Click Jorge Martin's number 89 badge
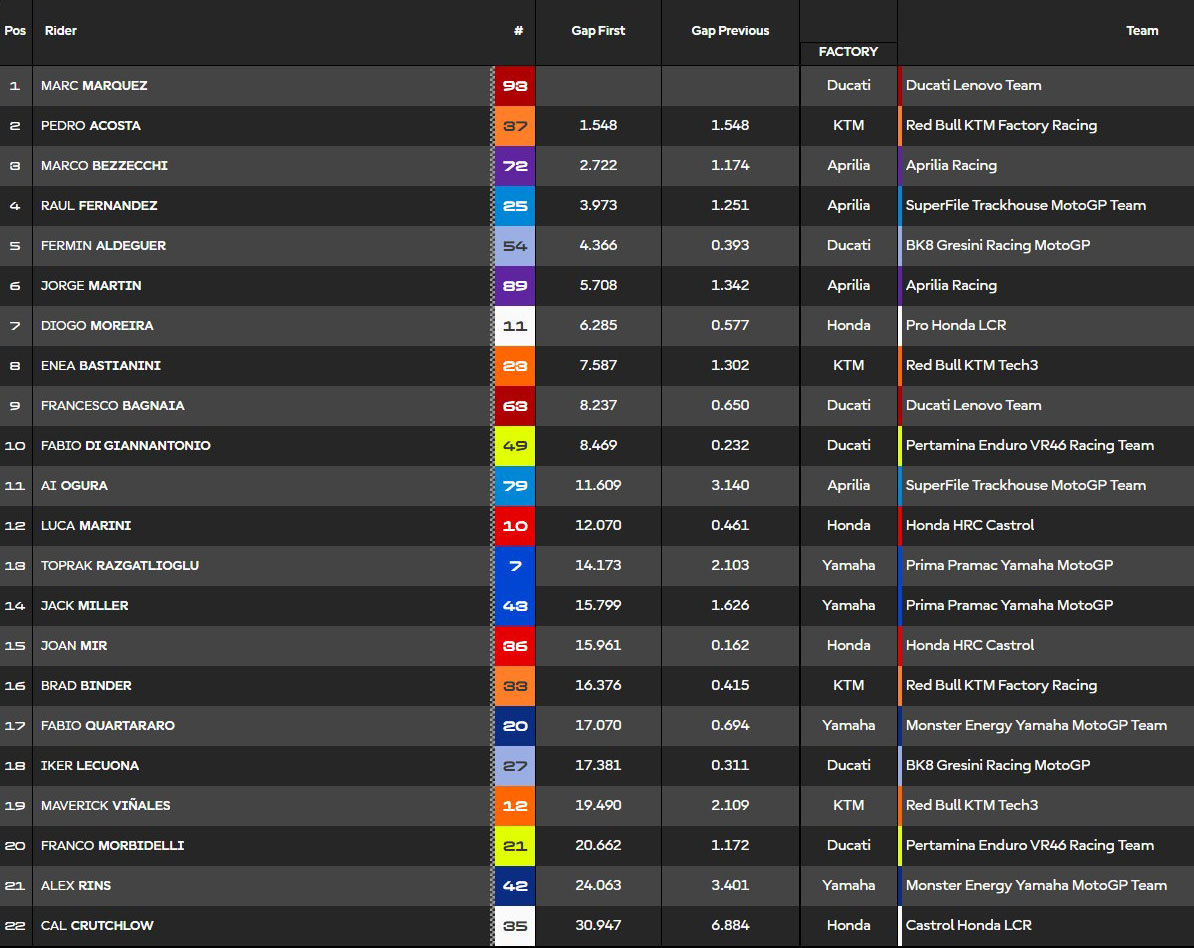The image size is (1194, 948). coord(515,286)
